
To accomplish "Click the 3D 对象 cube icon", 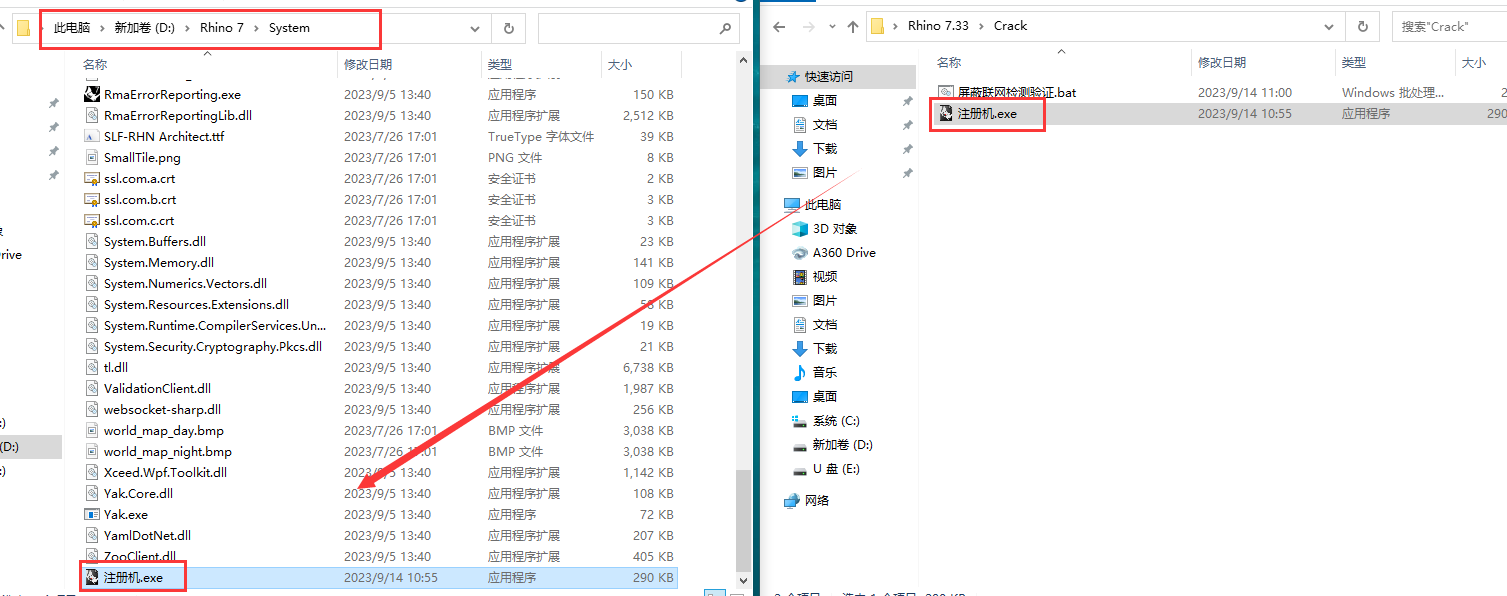I will point(800,229).
